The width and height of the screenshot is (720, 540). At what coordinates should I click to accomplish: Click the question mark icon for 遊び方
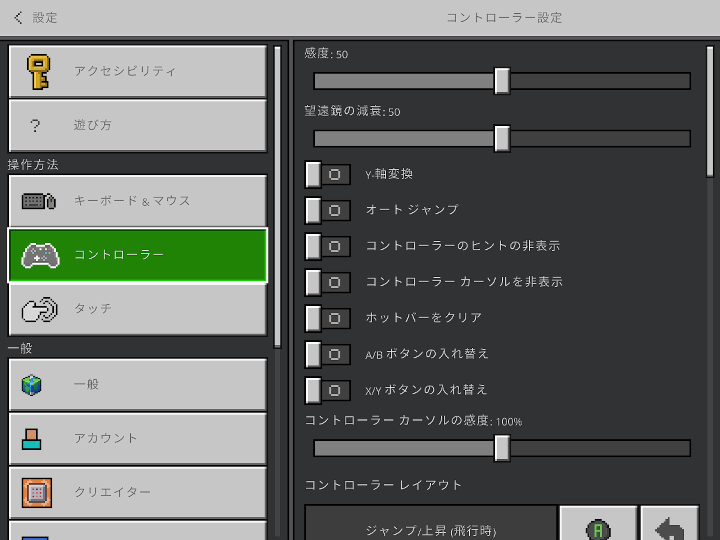point(35,125)
